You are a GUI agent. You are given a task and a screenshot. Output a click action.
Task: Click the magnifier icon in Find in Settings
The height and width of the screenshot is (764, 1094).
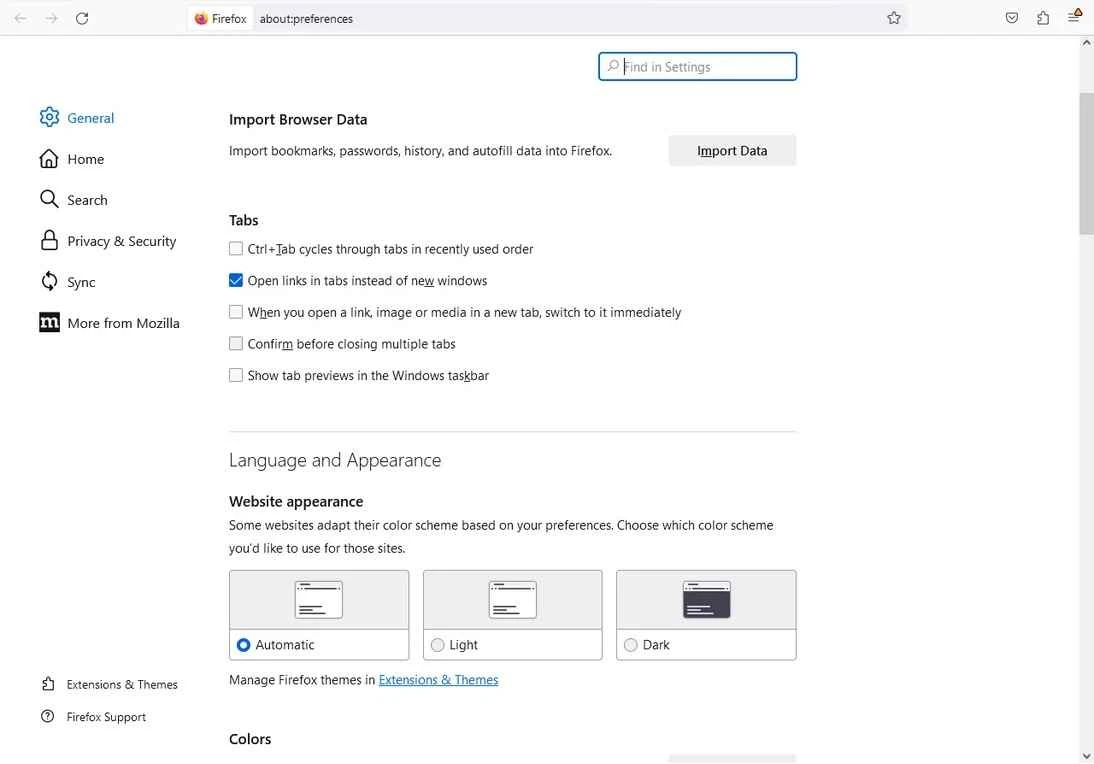[613, 66]
